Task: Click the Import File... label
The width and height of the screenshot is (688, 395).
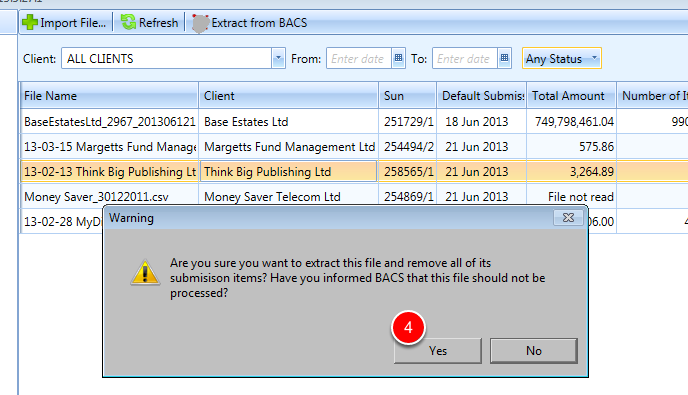Action: coord(73,23)
